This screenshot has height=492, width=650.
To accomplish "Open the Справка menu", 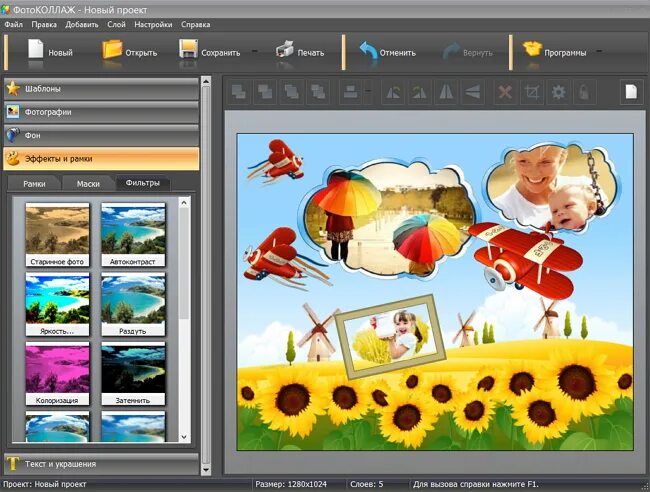I will (x=195, y=24).
